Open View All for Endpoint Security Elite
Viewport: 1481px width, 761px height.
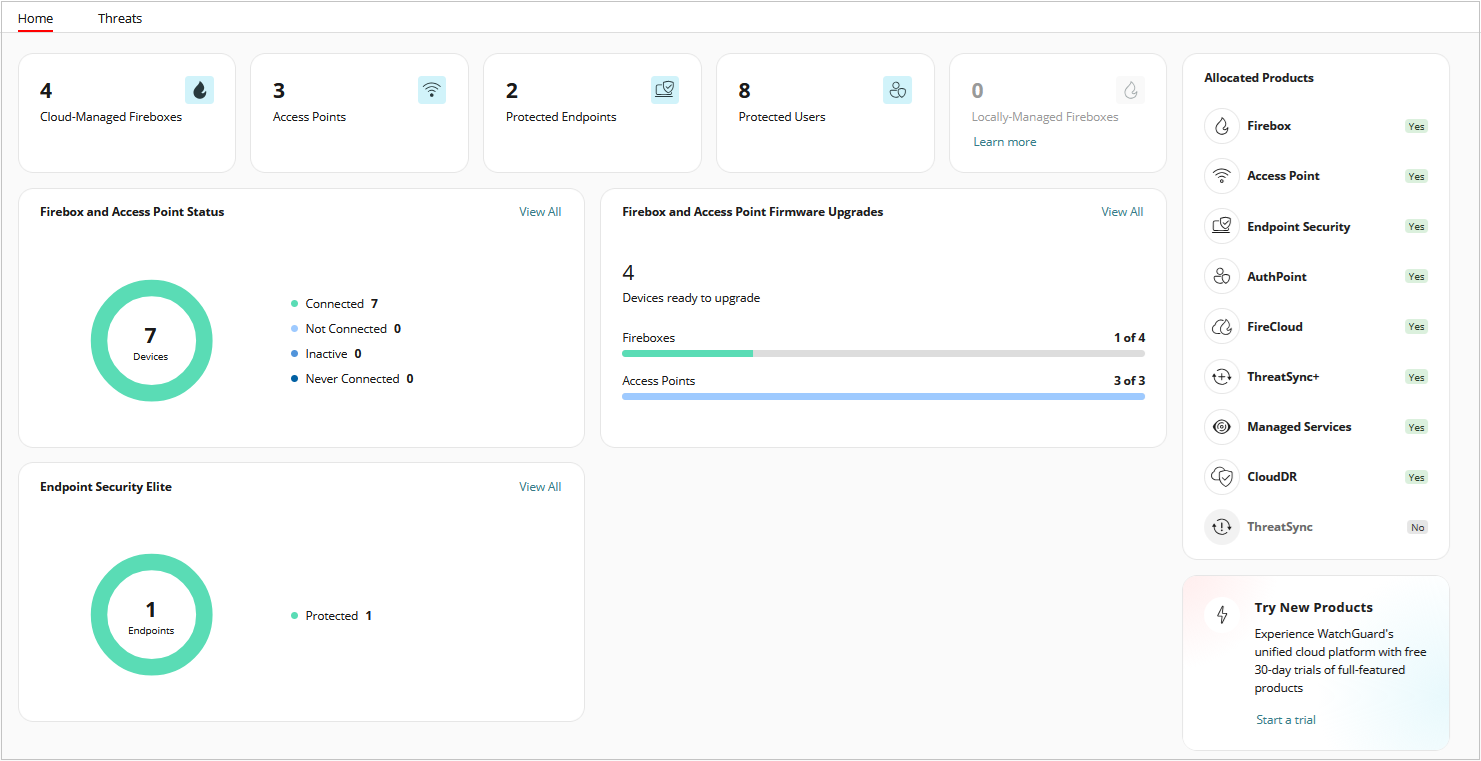click(x=540, y=487)
